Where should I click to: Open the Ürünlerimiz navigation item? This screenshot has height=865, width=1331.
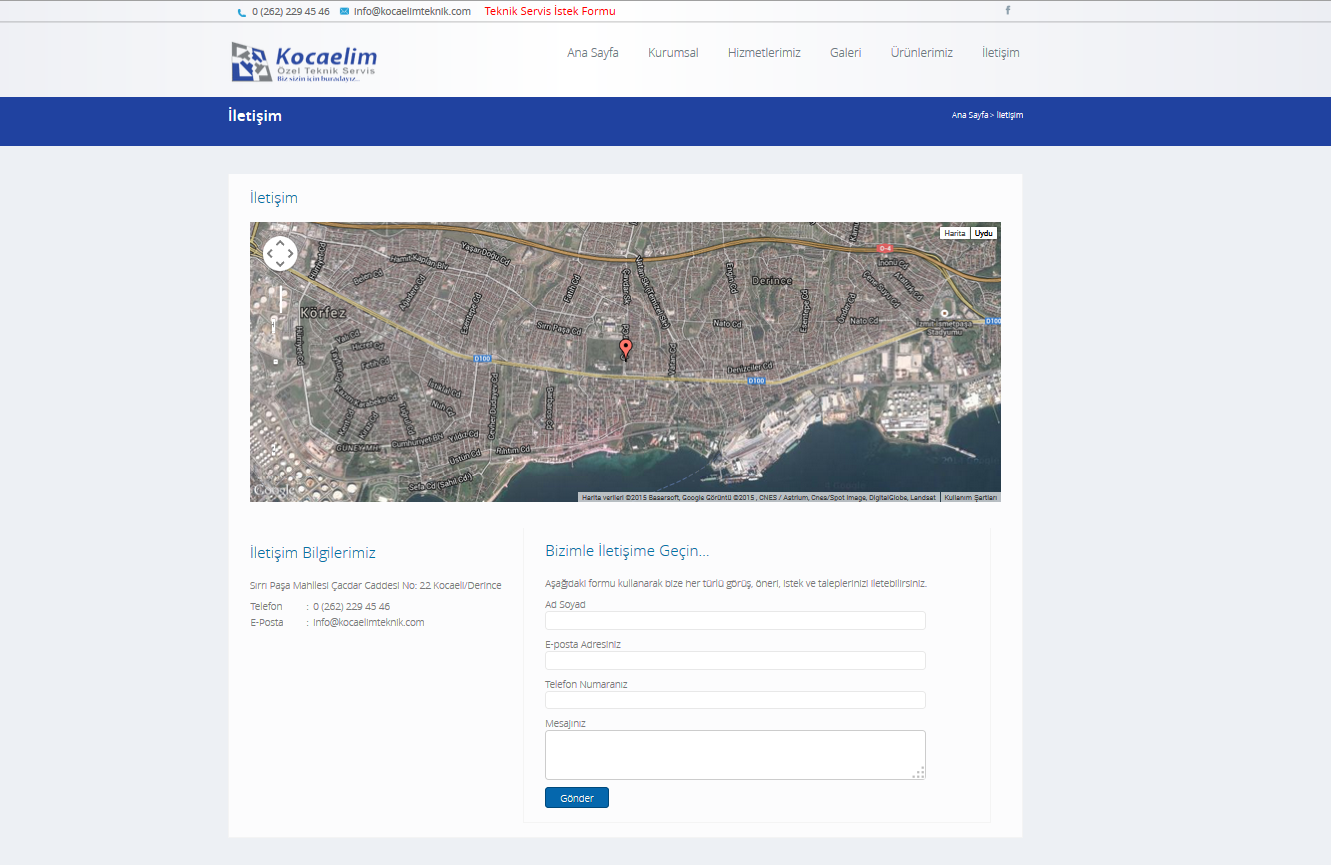(x=921, y=53)
